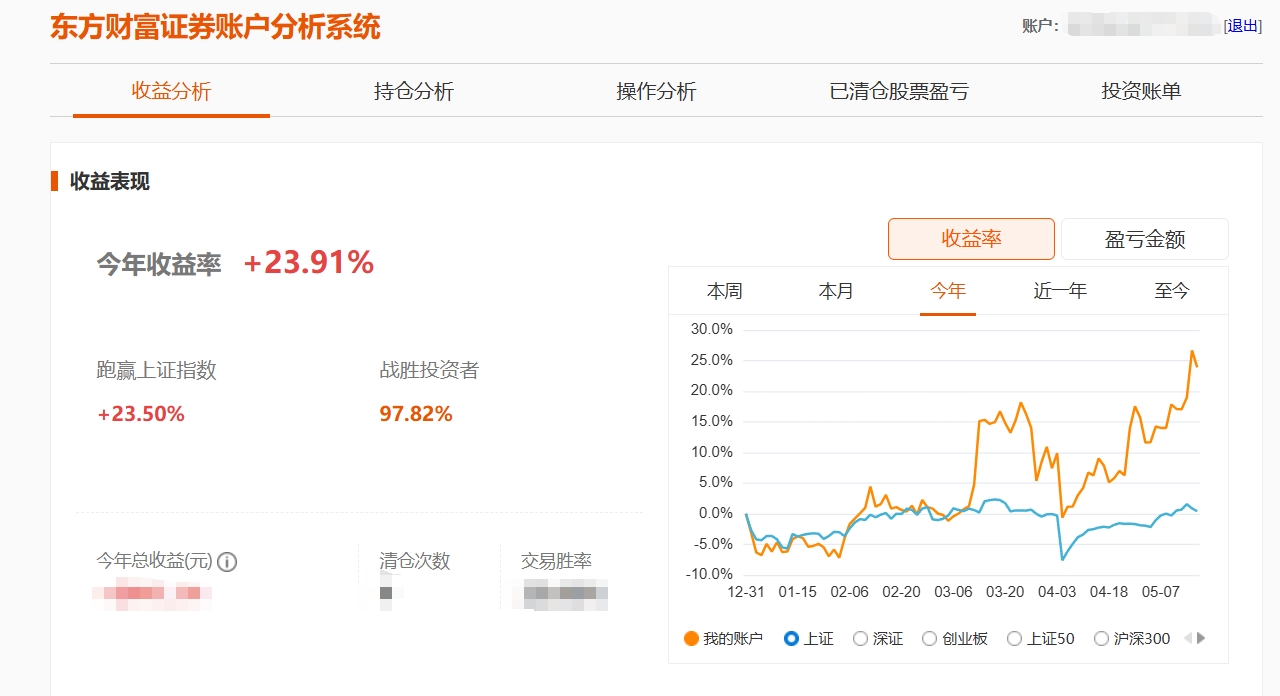The image size is (1280, 696).
Task: Open info icon beside 今年总收益(元)
Action: pos(227,562)
